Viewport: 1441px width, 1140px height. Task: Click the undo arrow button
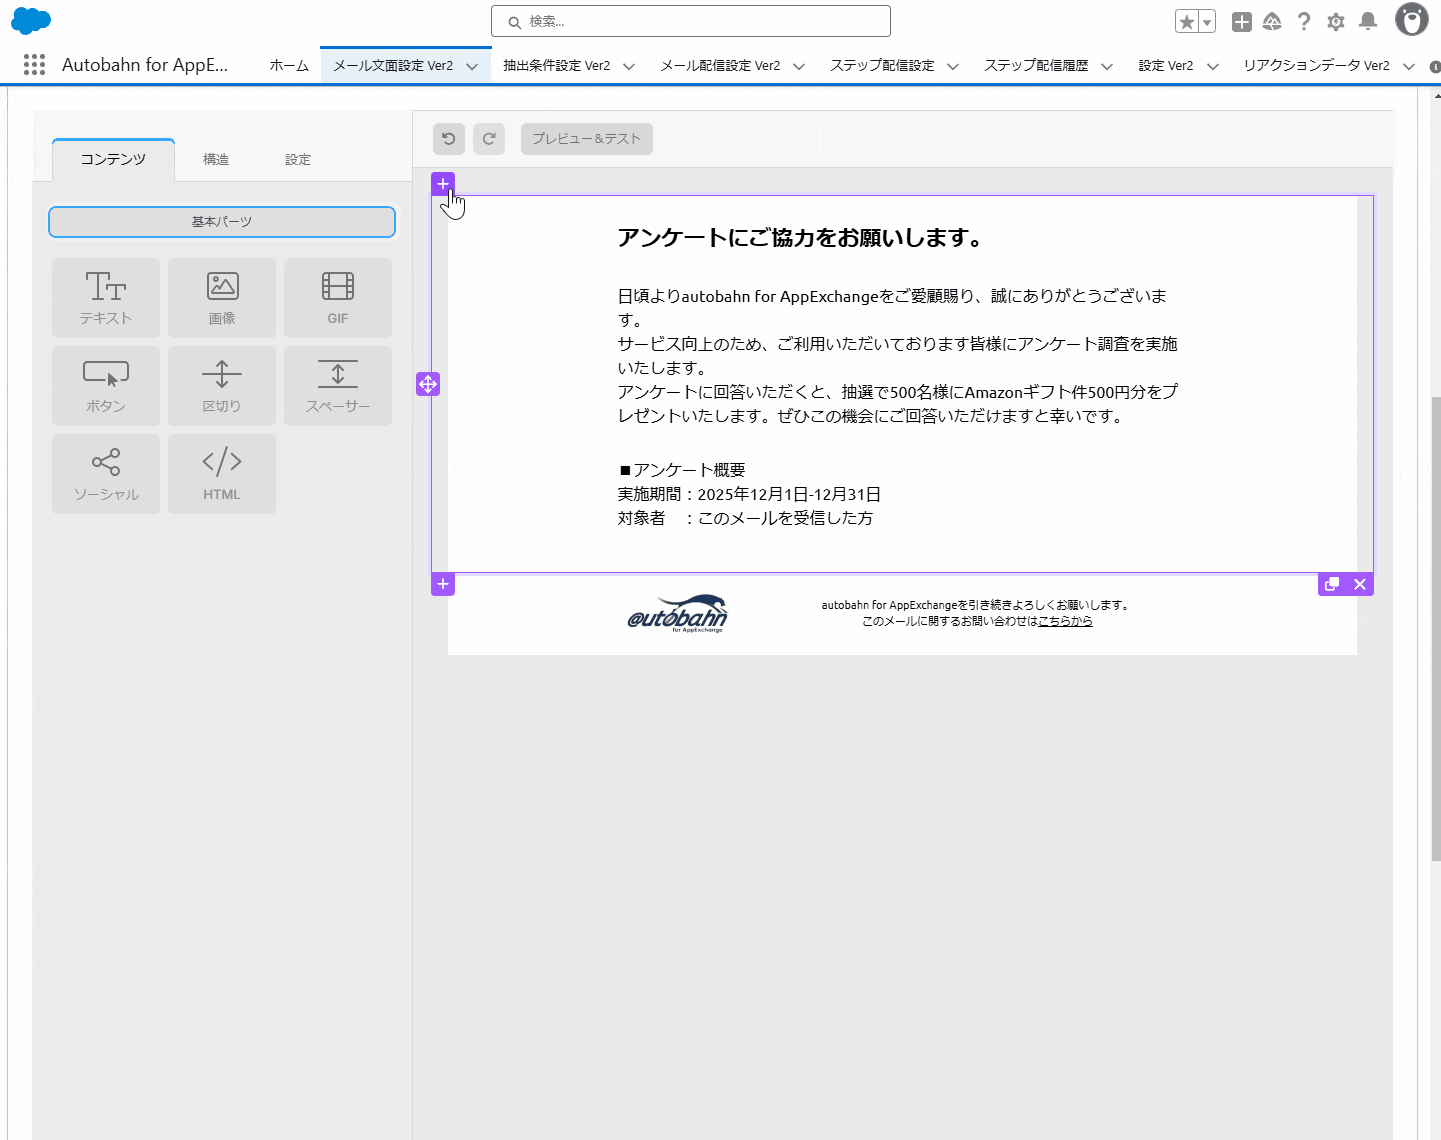pyautogui.click(x=449, y=139)
